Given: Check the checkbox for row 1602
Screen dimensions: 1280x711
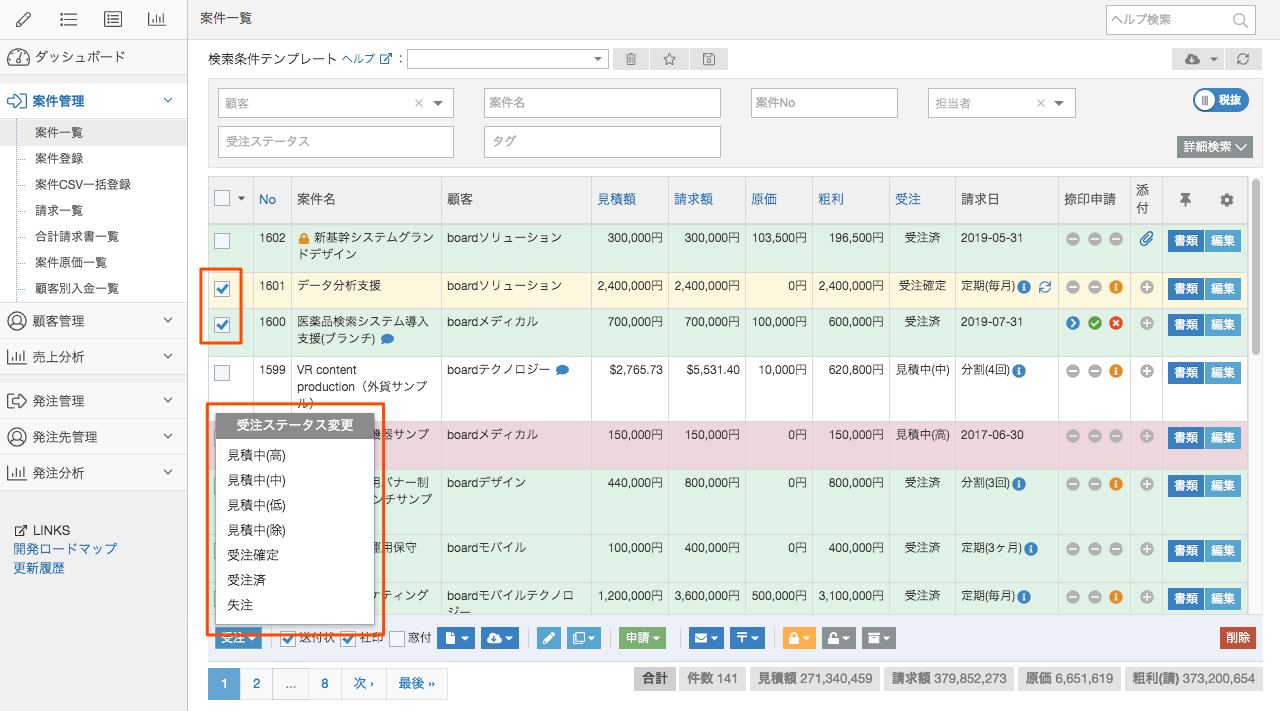Looking at the screenshot, I should pos(222,241).
